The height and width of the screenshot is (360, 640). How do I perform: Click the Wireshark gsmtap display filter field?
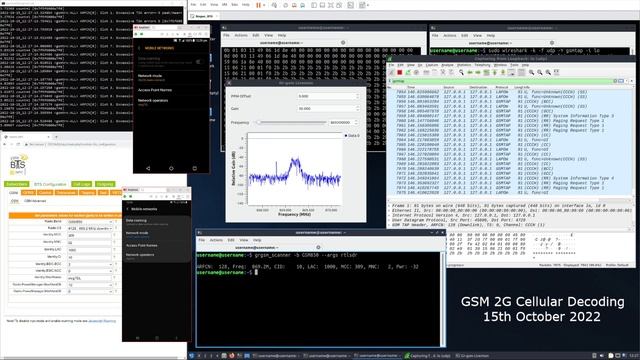pos(502,81)
